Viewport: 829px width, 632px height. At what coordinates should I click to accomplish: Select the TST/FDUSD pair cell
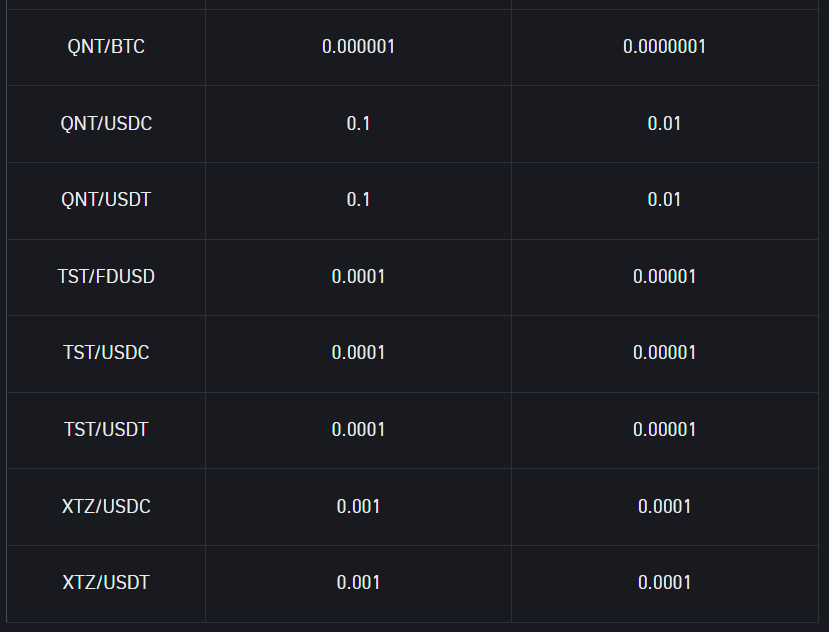coord(106,277)
